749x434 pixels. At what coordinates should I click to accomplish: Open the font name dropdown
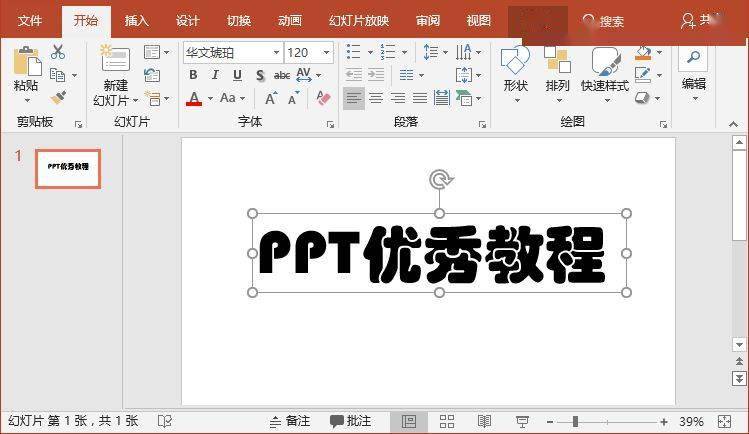pyautogui.click(x=276, y=52)
